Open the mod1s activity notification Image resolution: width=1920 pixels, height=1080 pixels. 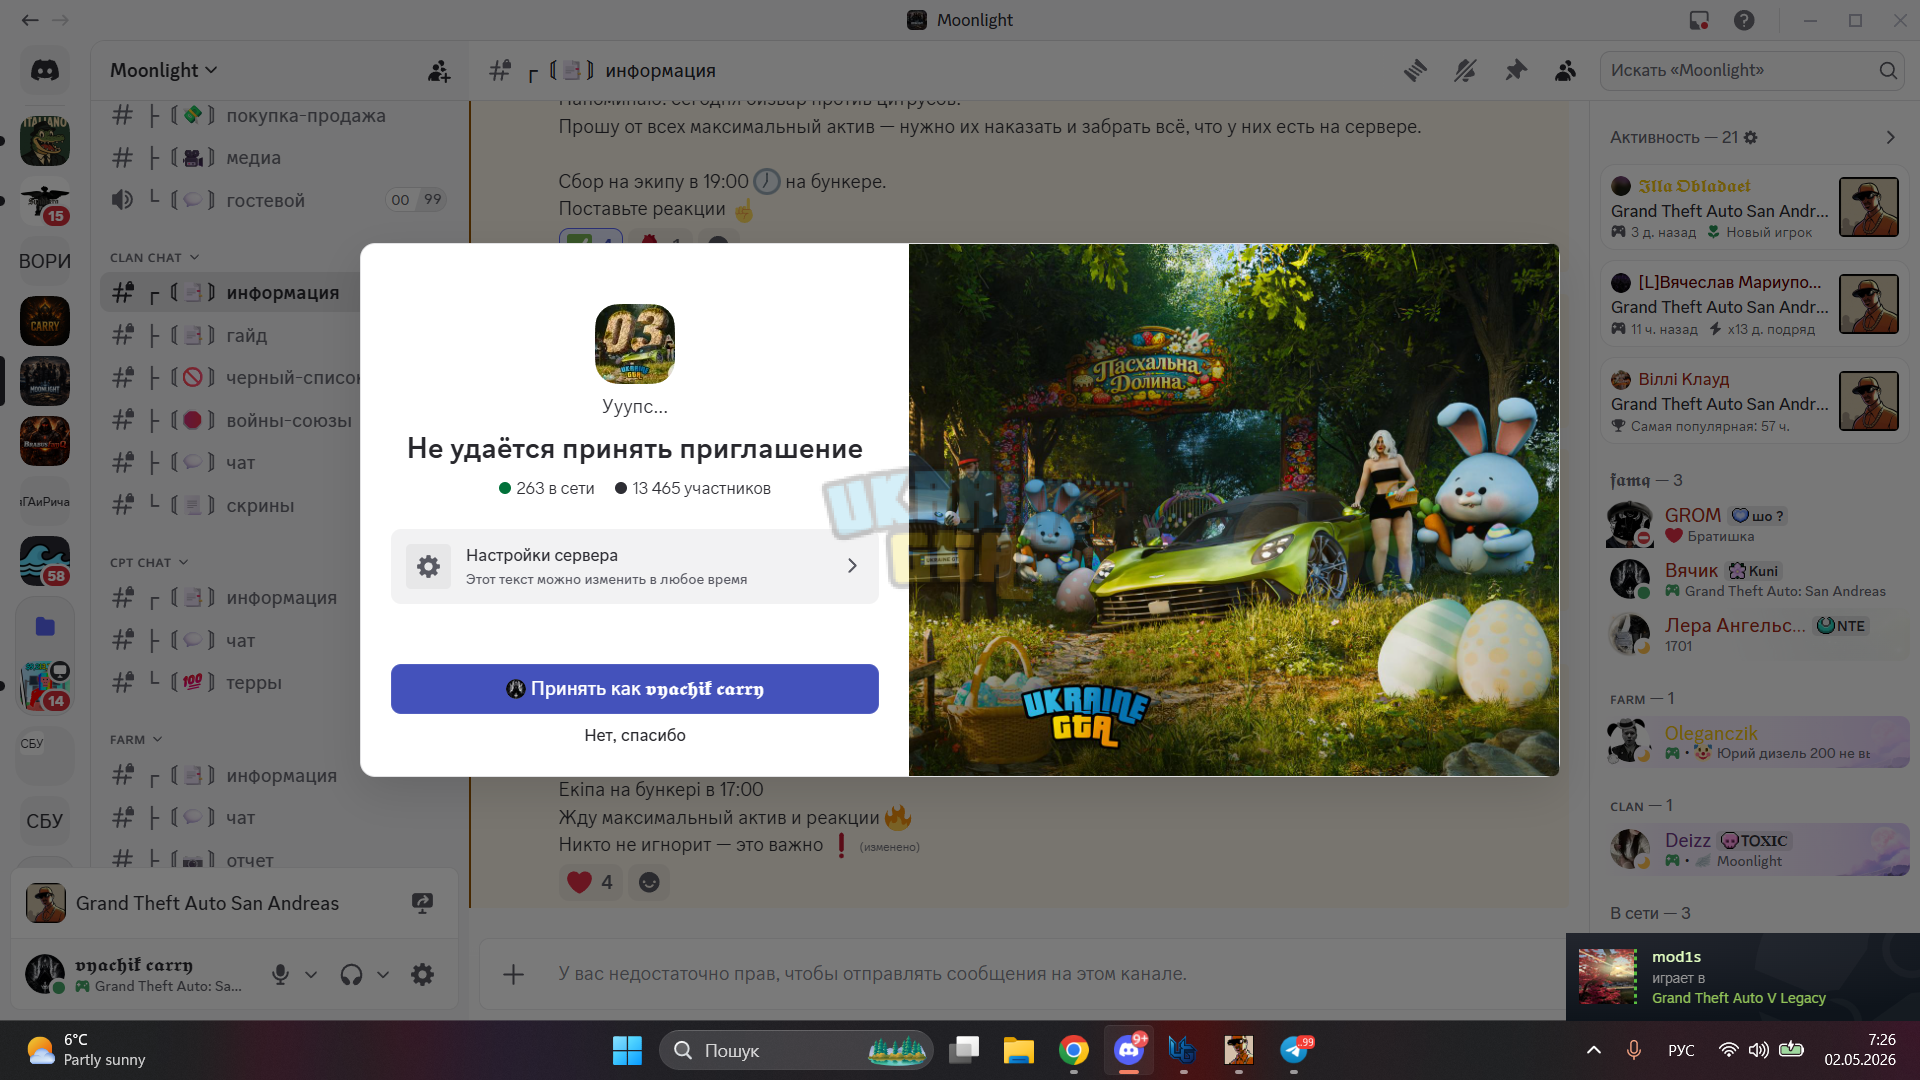coord(1743,977)
